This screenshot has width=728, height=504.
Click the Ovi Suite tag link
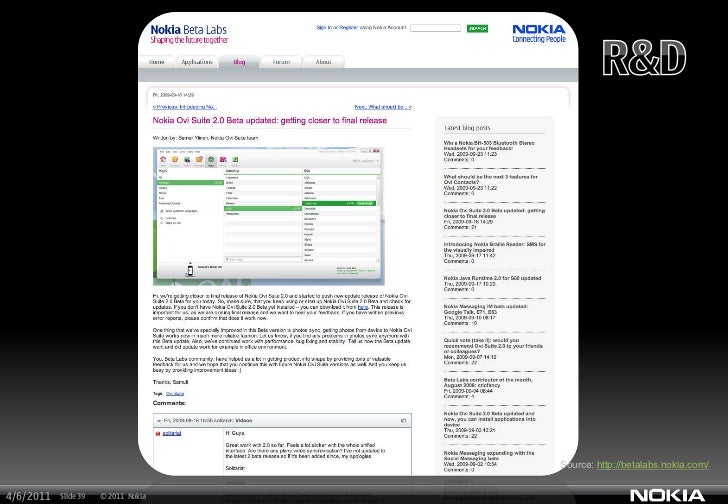175,394
